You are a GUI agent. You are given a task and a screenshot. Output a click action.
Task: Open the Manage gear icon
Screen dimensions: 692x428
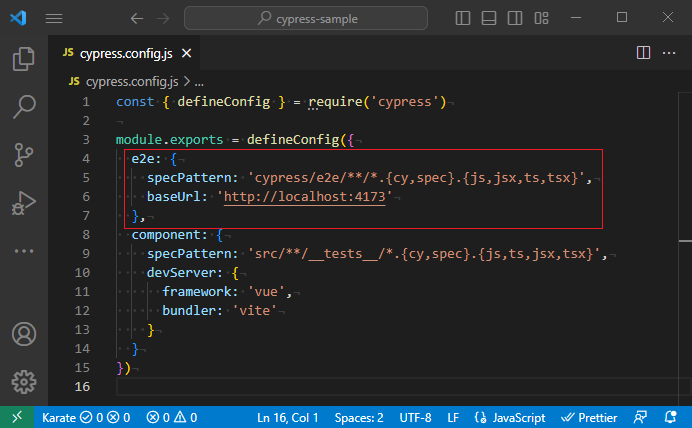pos(24,382)
